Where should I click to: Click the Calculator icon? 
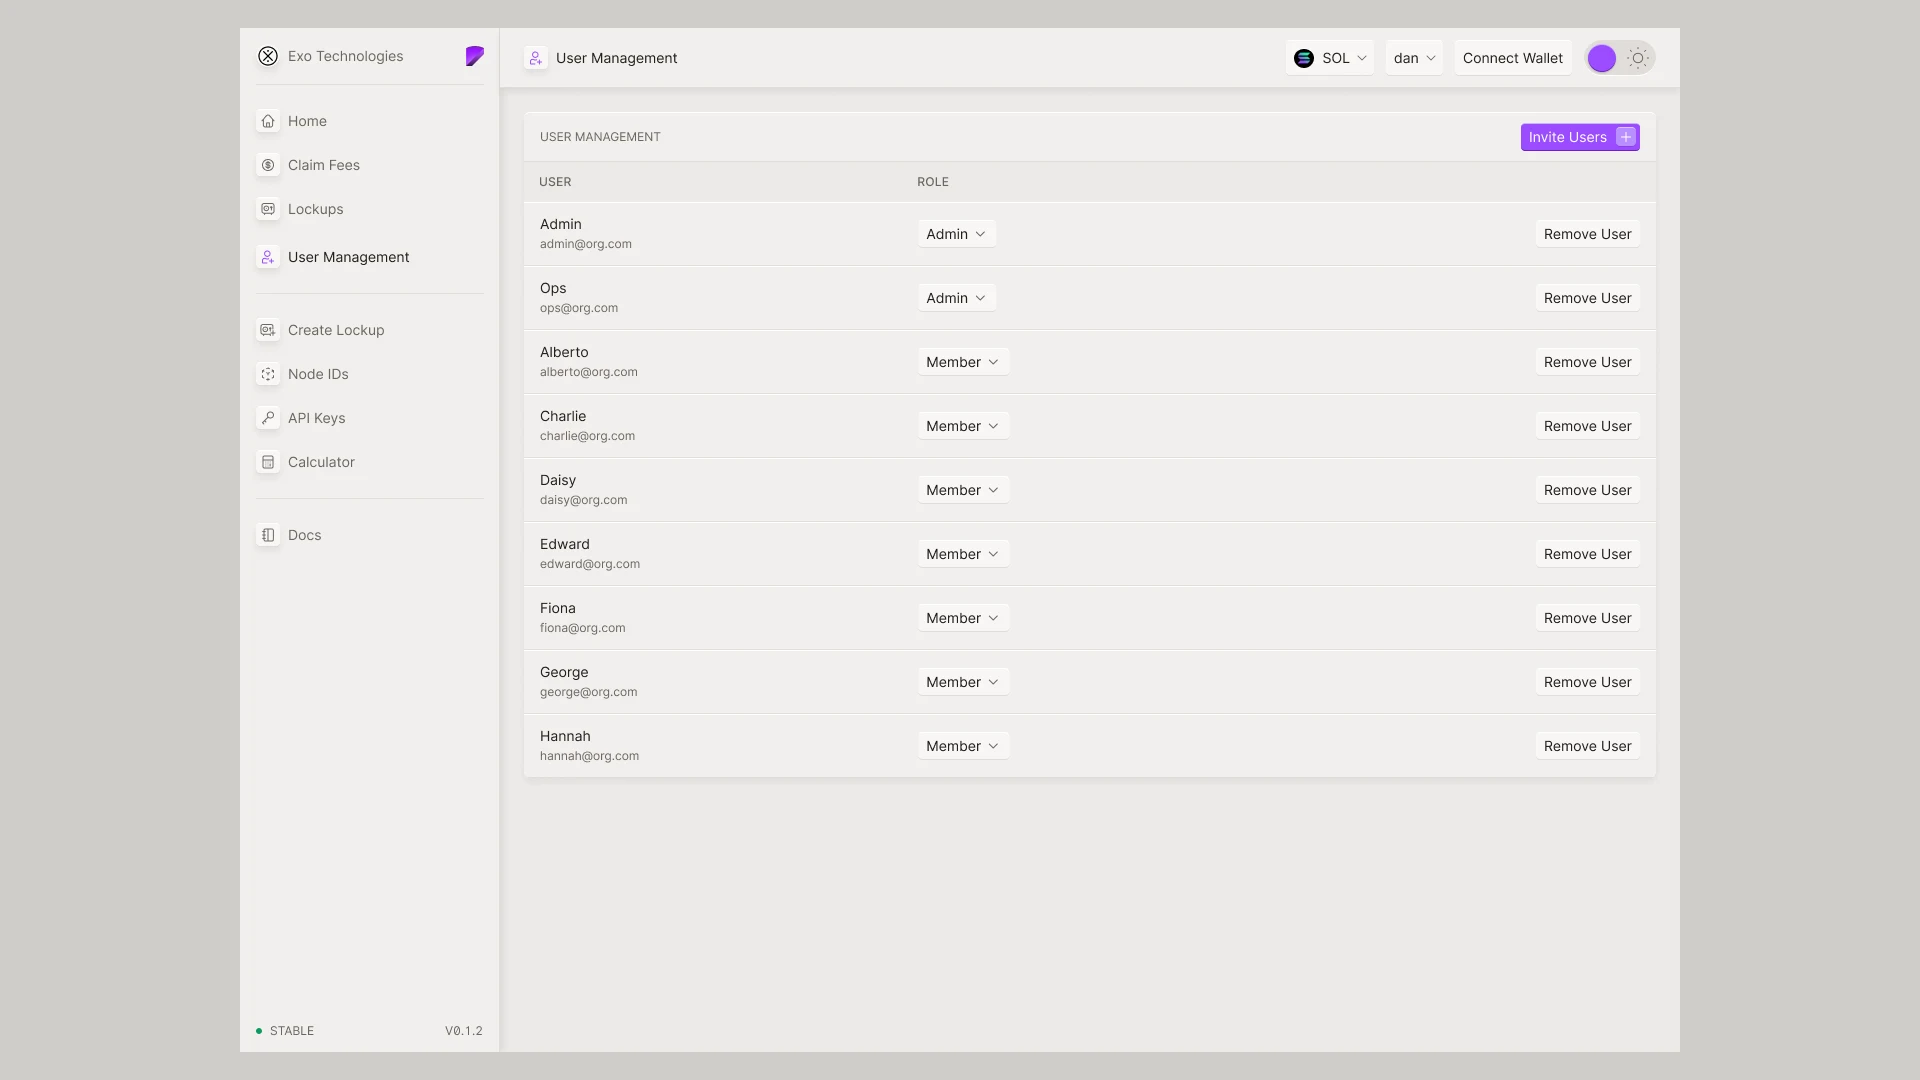(x=268, y=462)
